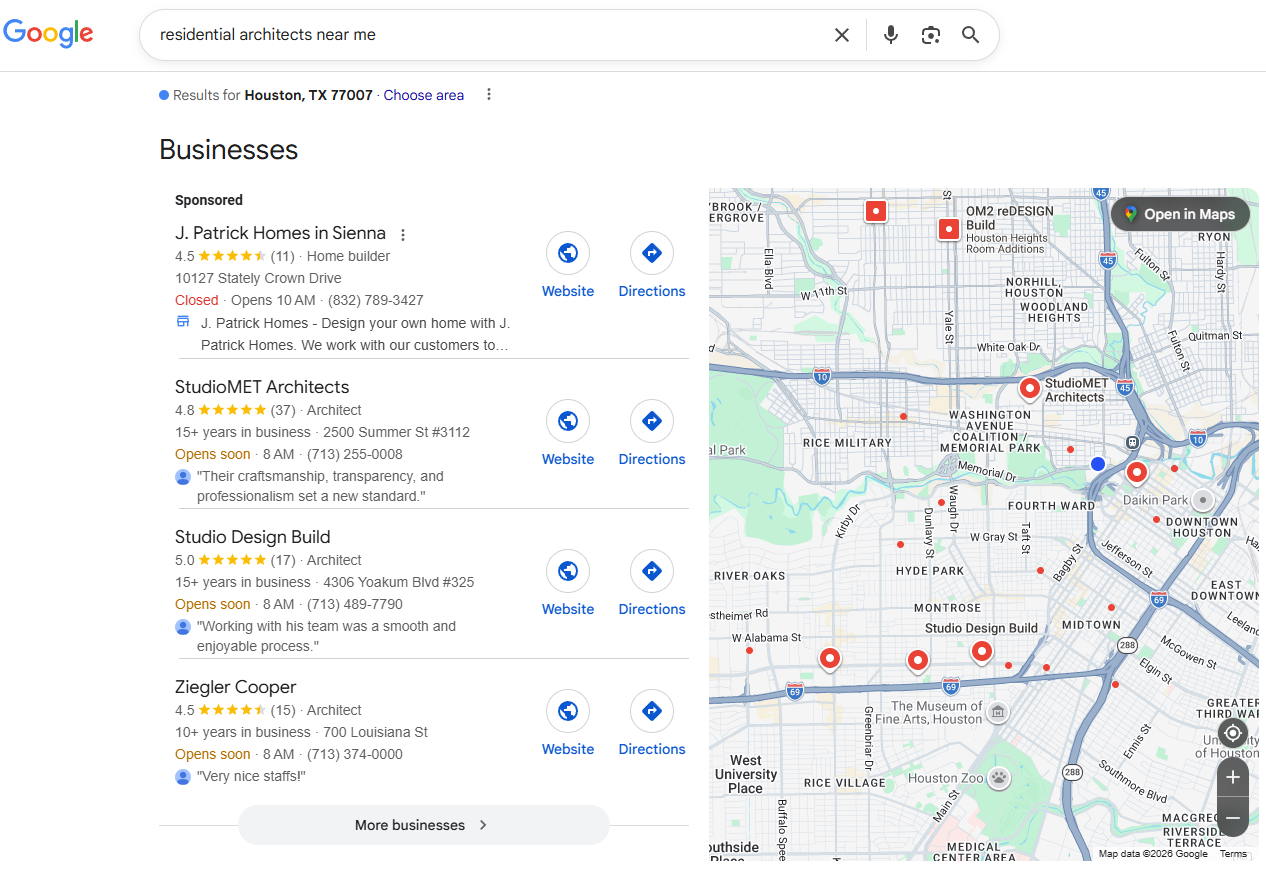Start voice search with microphone icon

coord(891,35)
